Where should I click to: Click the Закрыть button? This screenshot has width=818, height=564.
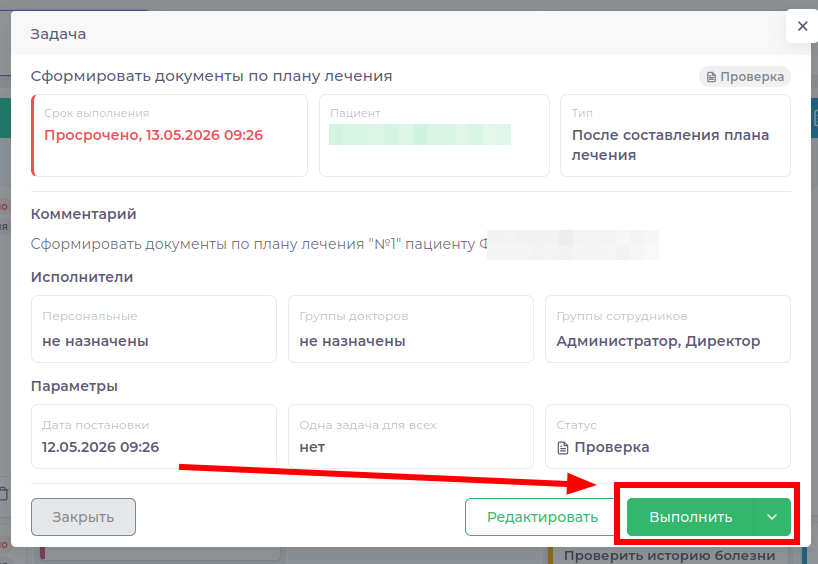coord(83,517)
